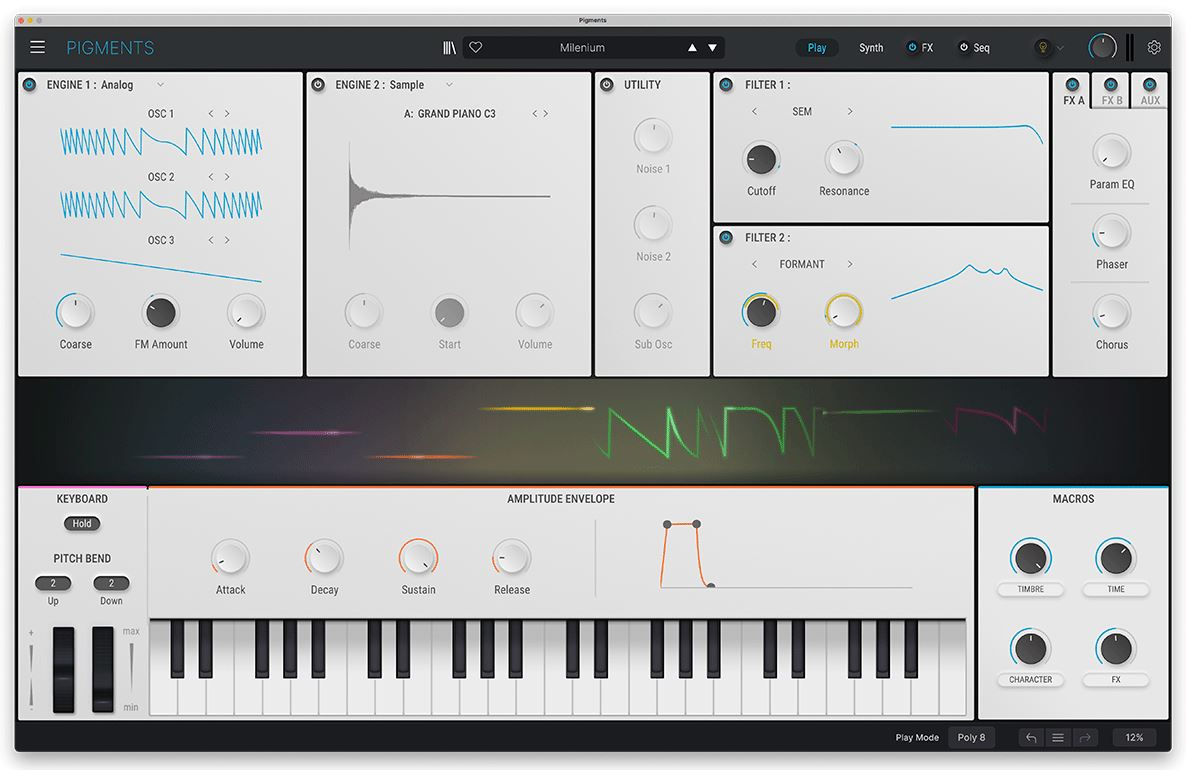Select next sample after Grand Piano C3
The image size is (1186, 770).
pyautogui.click(x=545, y=113)
